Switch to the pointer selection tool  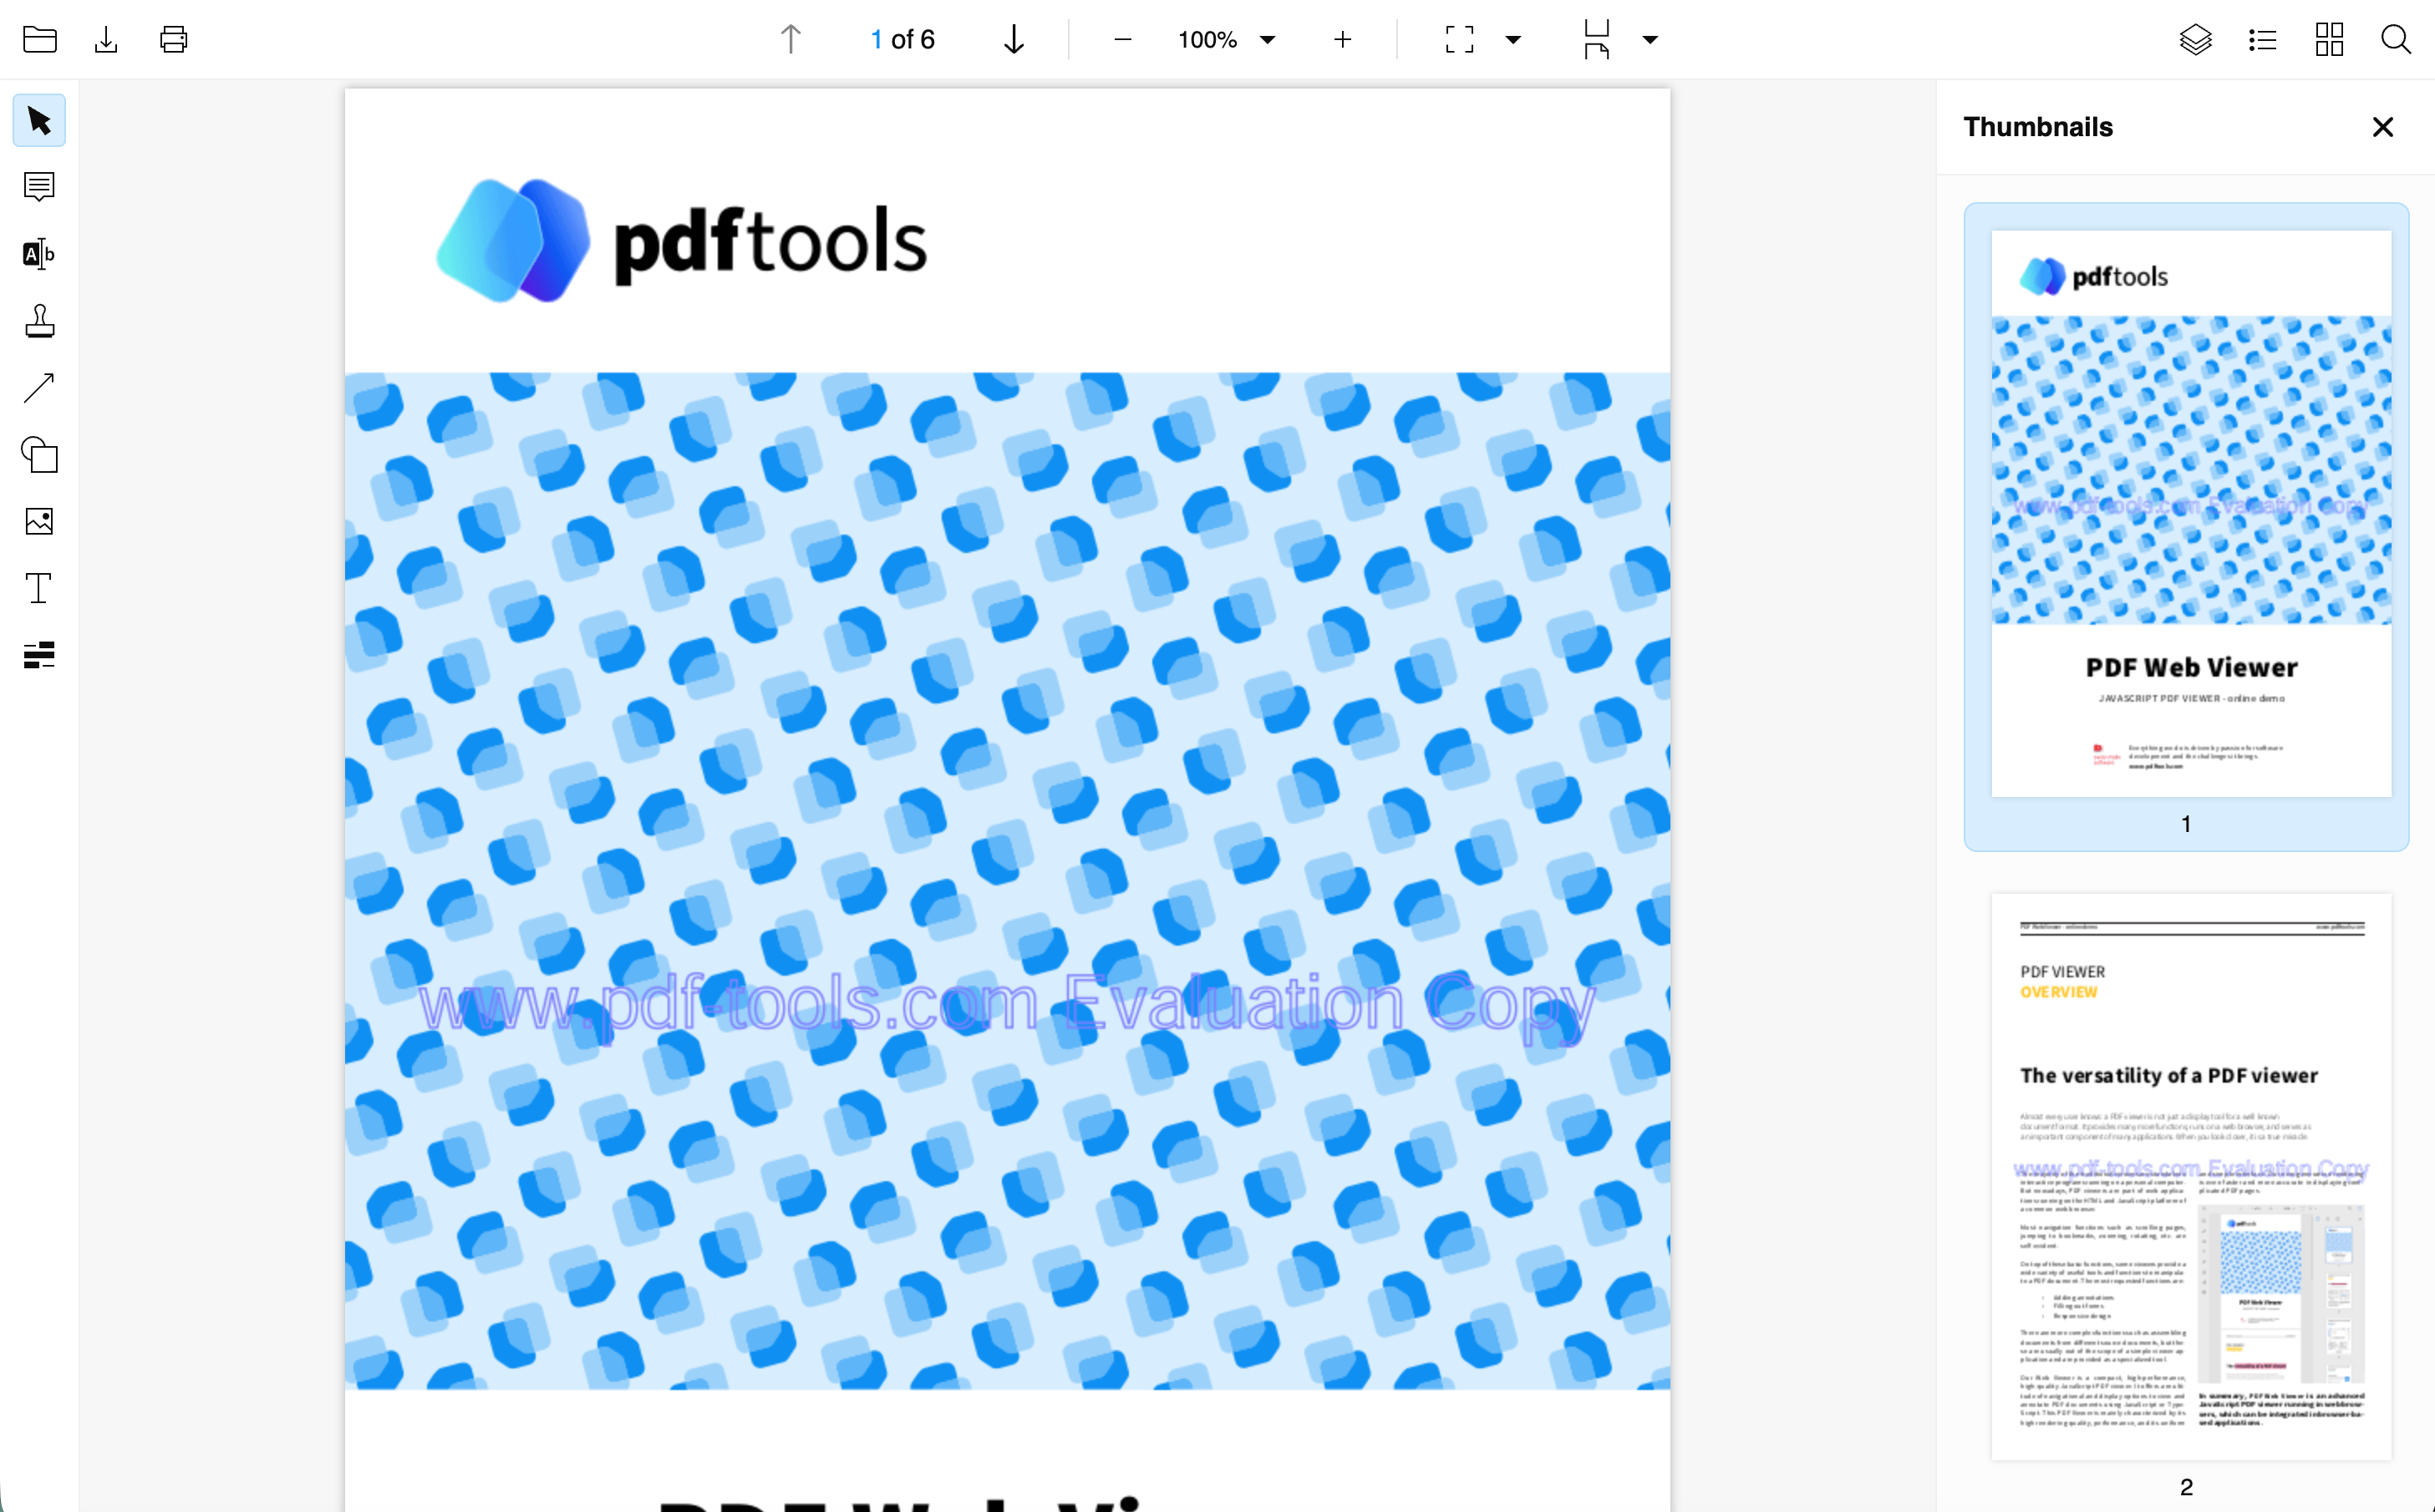point(39,119)
